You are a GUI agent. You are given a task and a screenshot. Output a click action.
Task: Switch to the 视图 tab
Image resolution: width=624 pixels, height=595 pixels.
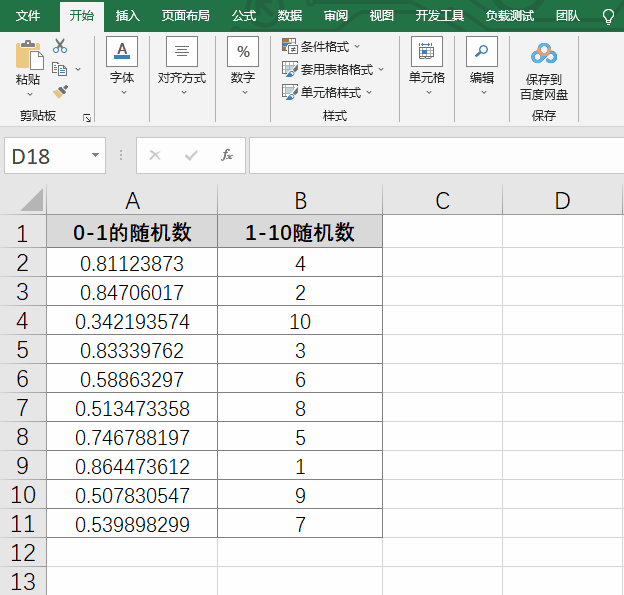[x=381, y=16]
